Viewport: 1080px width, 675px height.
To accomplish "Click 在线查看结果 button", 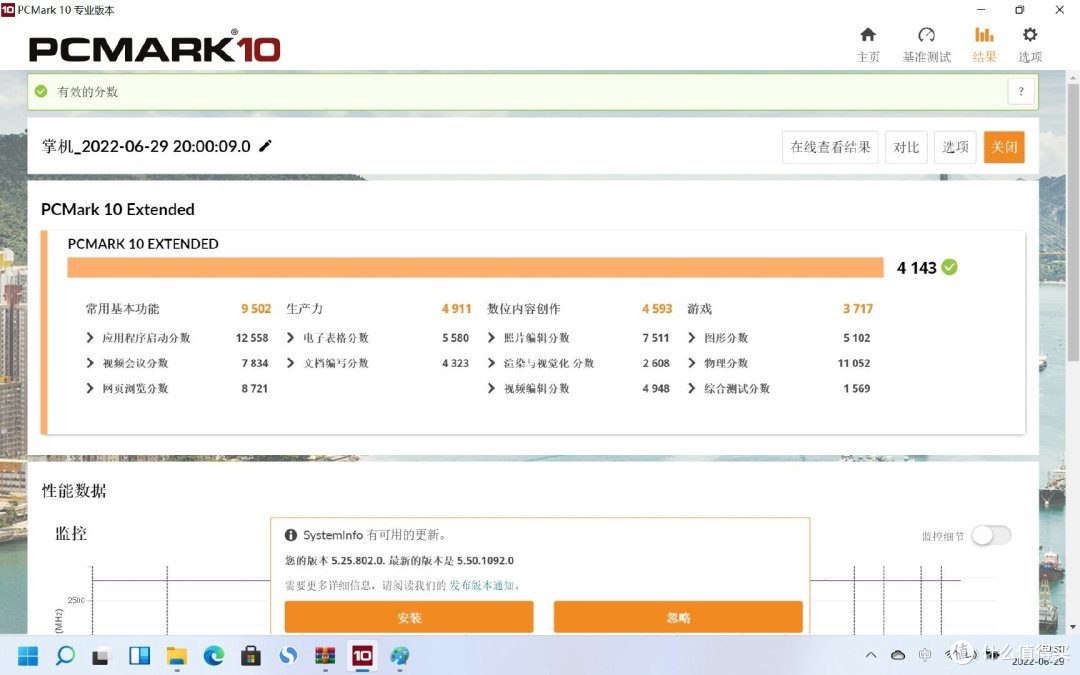I will click(x=830, y=147).
